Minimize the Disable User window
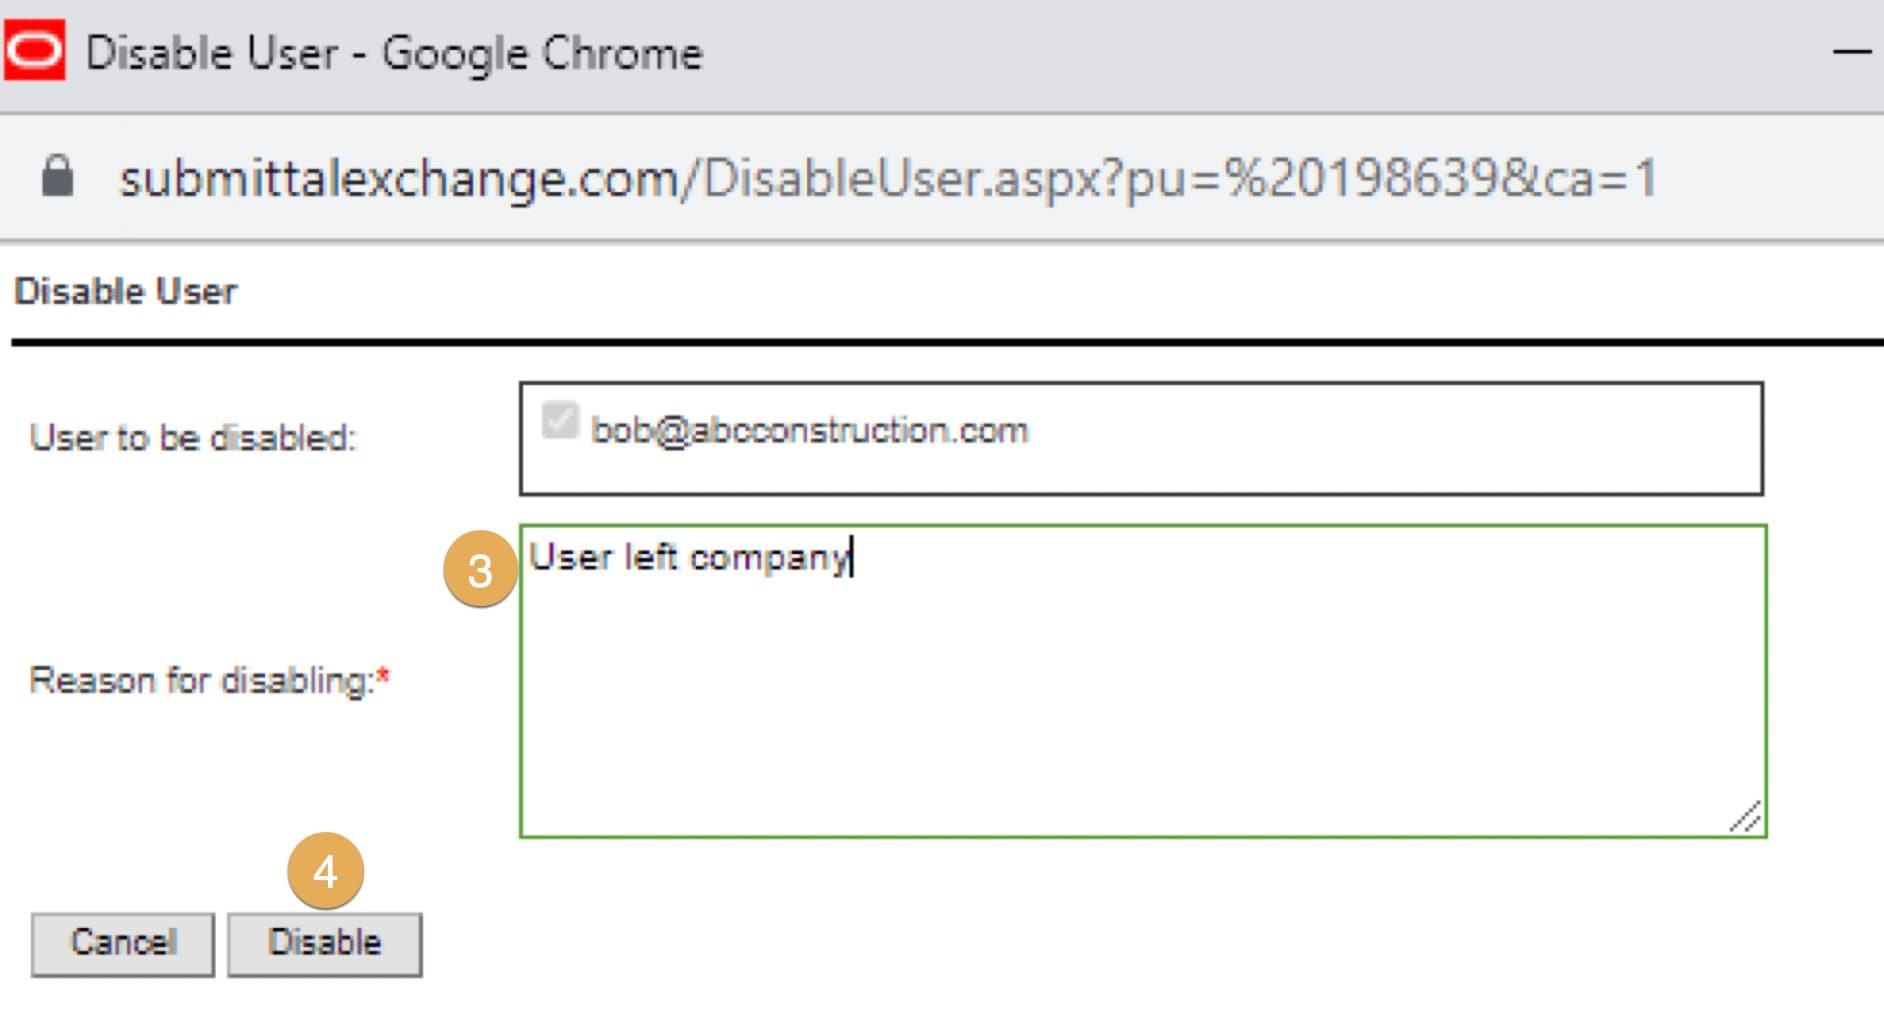Image resolution: width=1884 pixels, height=1032 pixels. [1850, 52]
